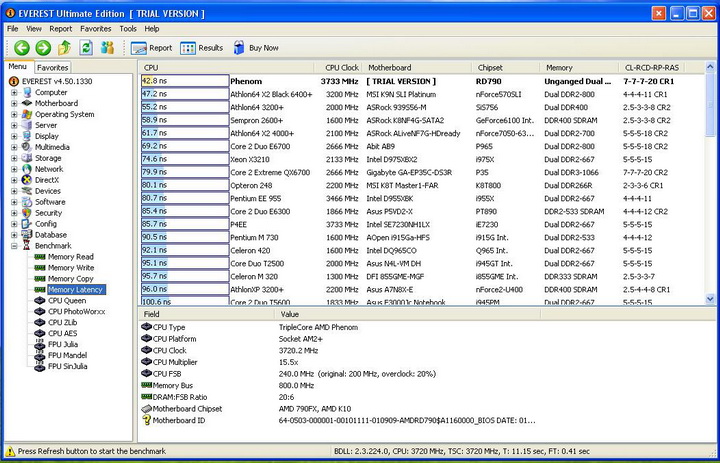Click the Network tree icon
Viewport: 720px width, 463px height.
pyautogui.click(x=27, y=169)
